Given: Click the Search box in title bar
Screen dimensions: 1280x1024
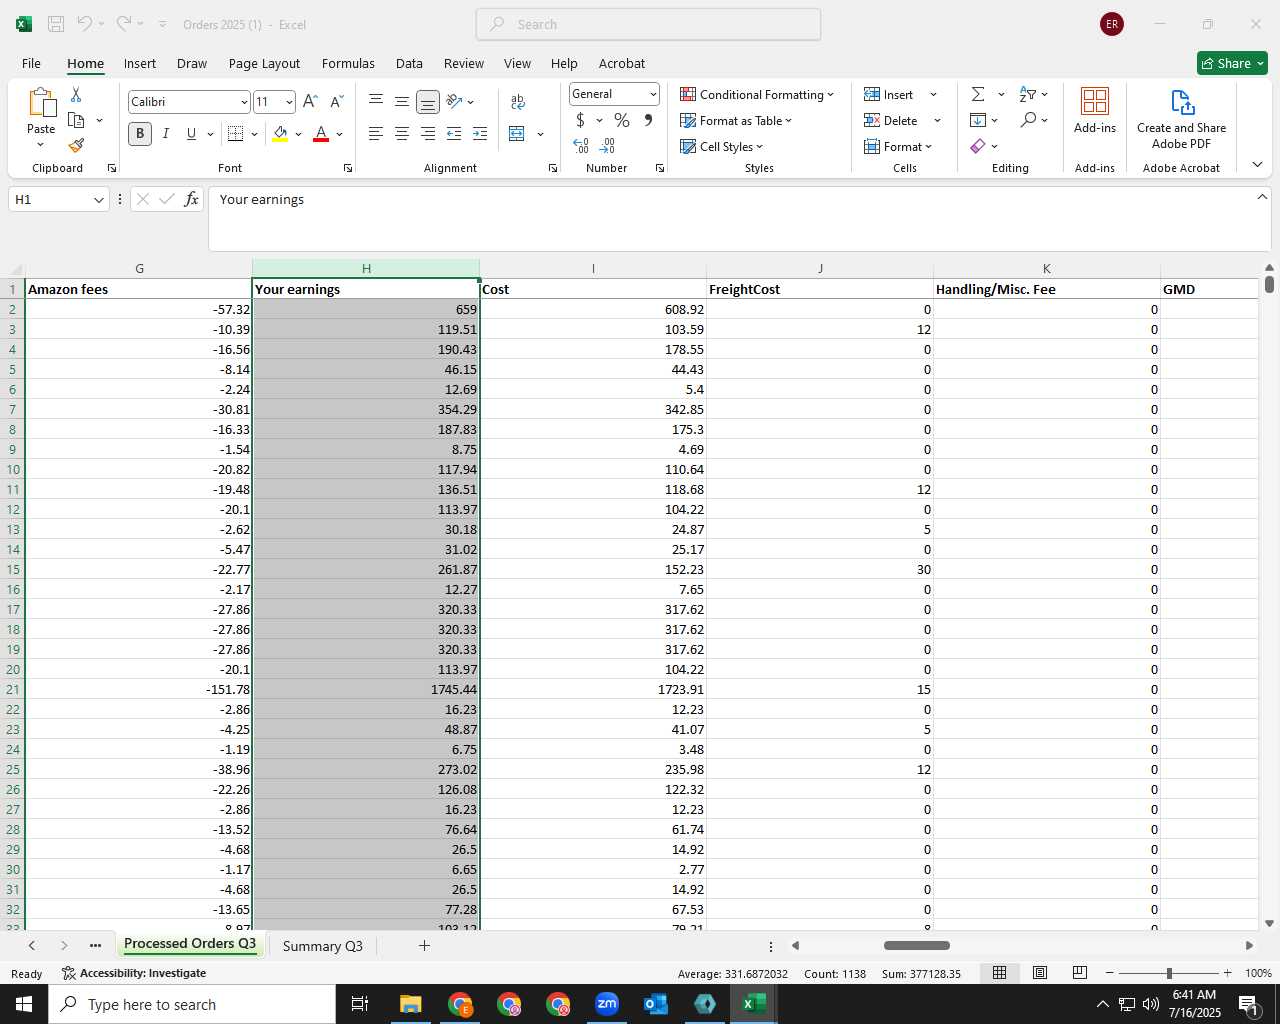Looking at the screenshot, I should (x=648, y=24).
